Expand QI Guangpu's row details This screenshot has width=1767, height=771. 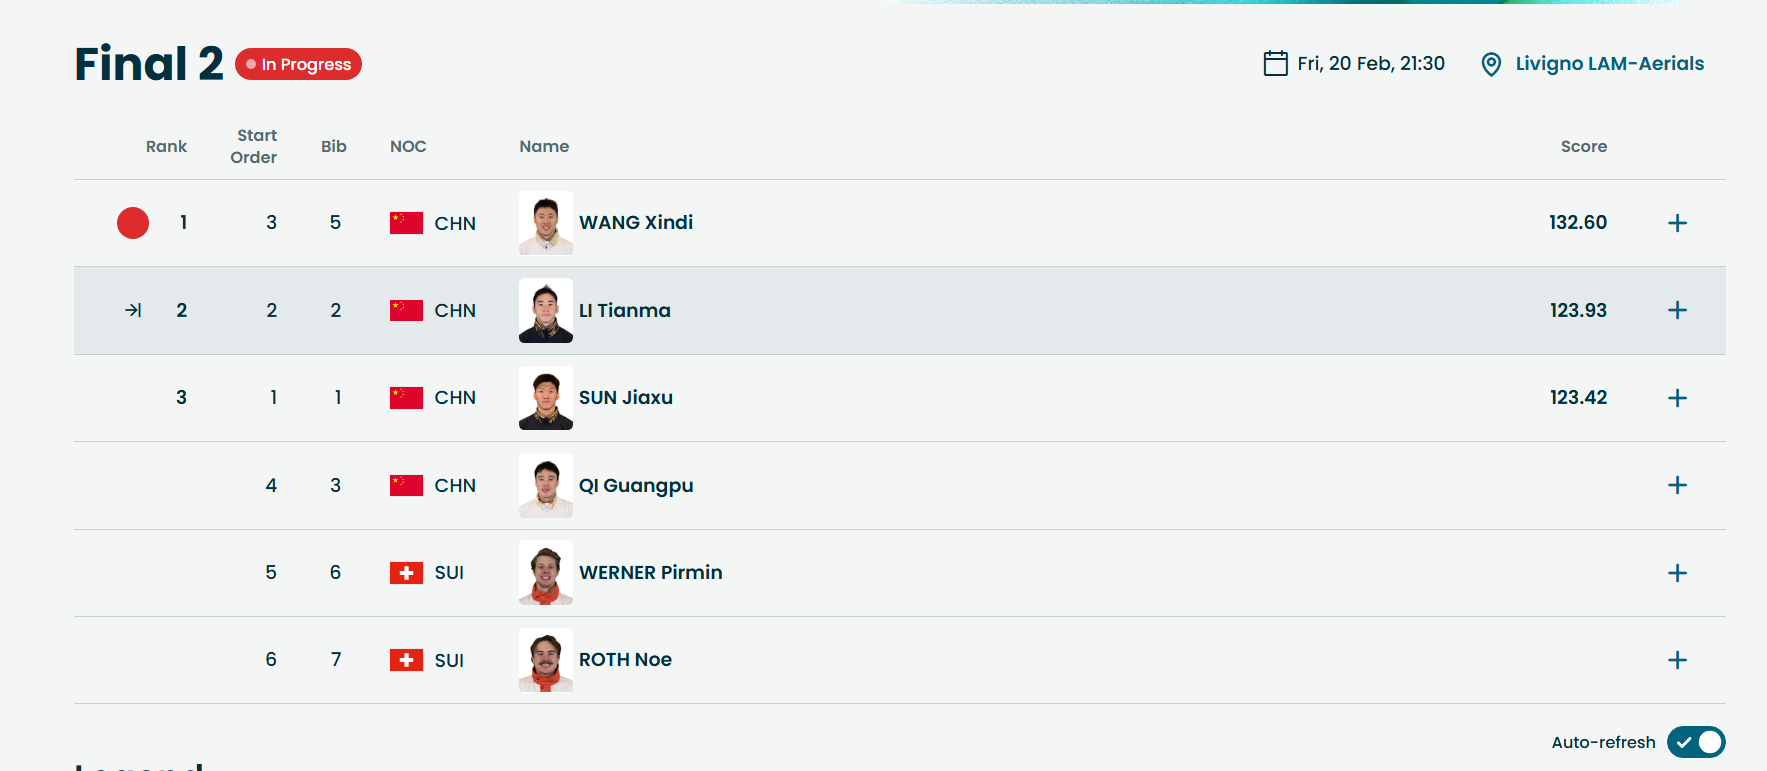click(x=1678, y=485)
